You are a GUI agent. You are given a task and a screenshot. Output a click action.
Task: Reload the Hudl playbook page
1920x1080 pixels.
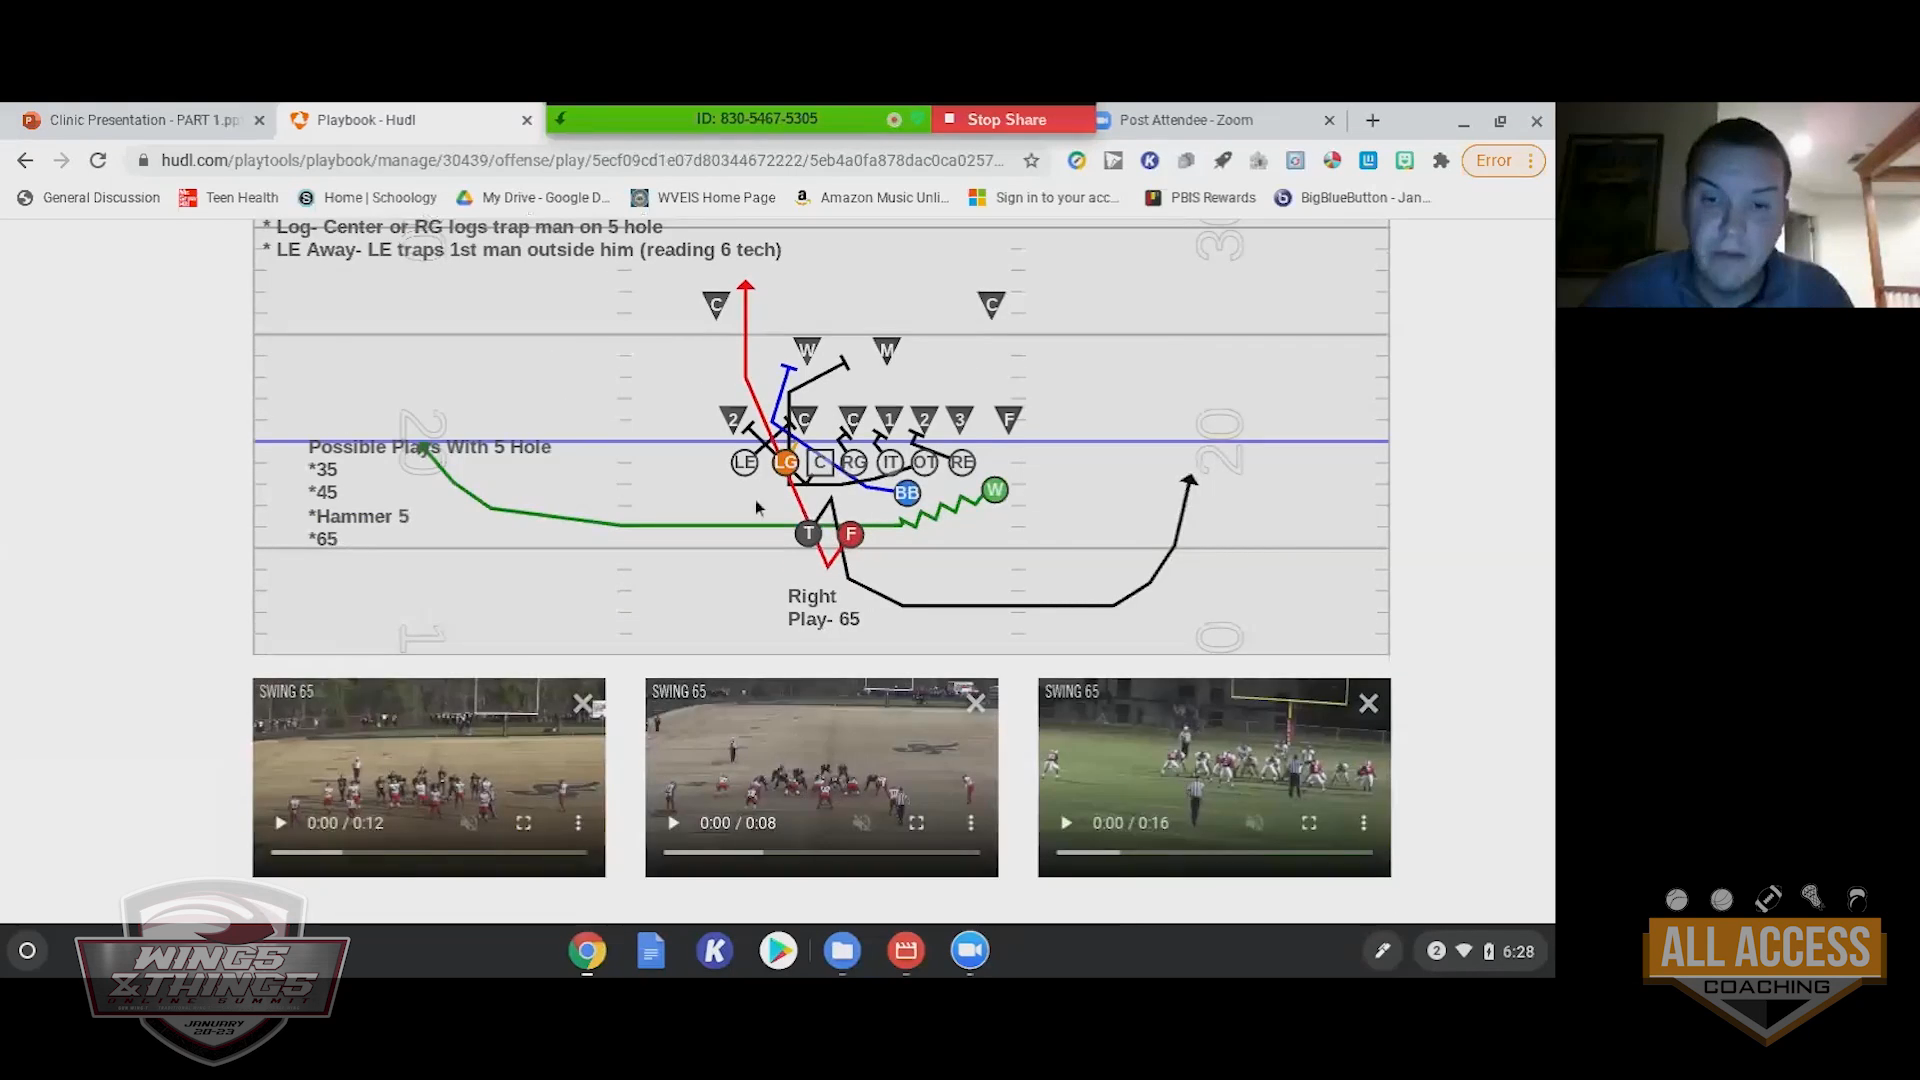tap(97, 160)
